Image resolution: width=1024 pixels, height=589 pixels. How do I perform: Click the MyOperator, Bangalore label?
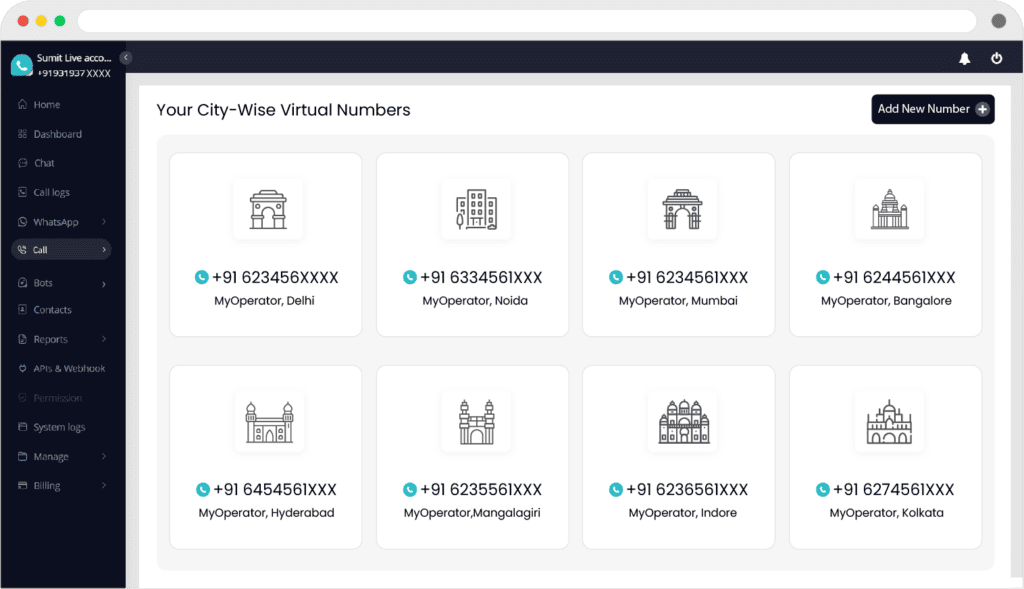click(x=886, y=301)
